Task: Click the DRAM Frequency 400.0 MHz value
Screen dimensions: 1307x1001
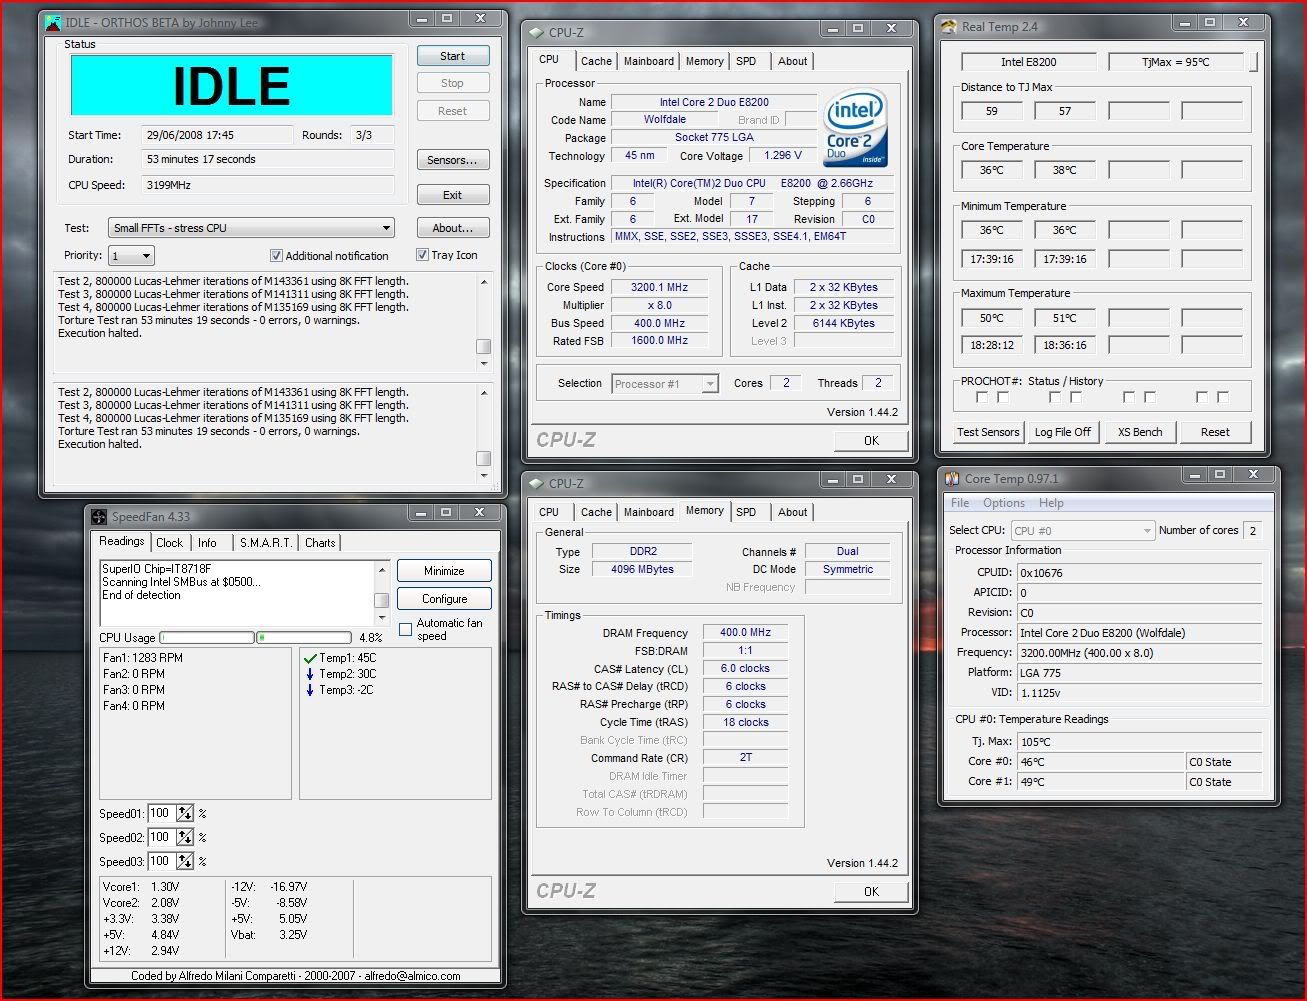Action: pos(745,632)
